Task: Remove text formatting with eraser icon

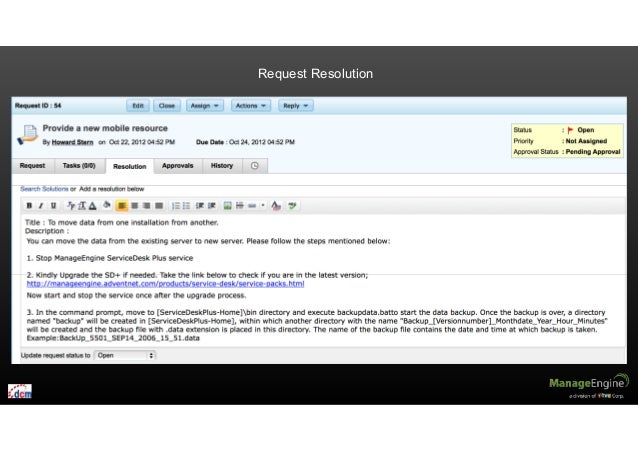Action: point(276,206)
